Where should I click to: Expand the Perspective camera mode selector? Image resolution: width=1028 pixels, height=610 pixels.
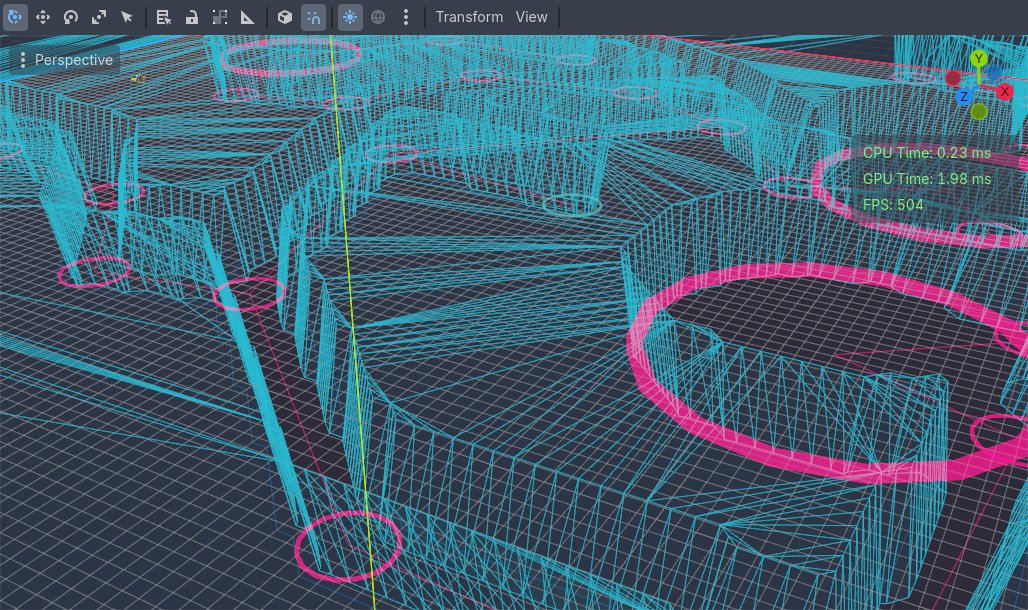[x=73, y=60]
